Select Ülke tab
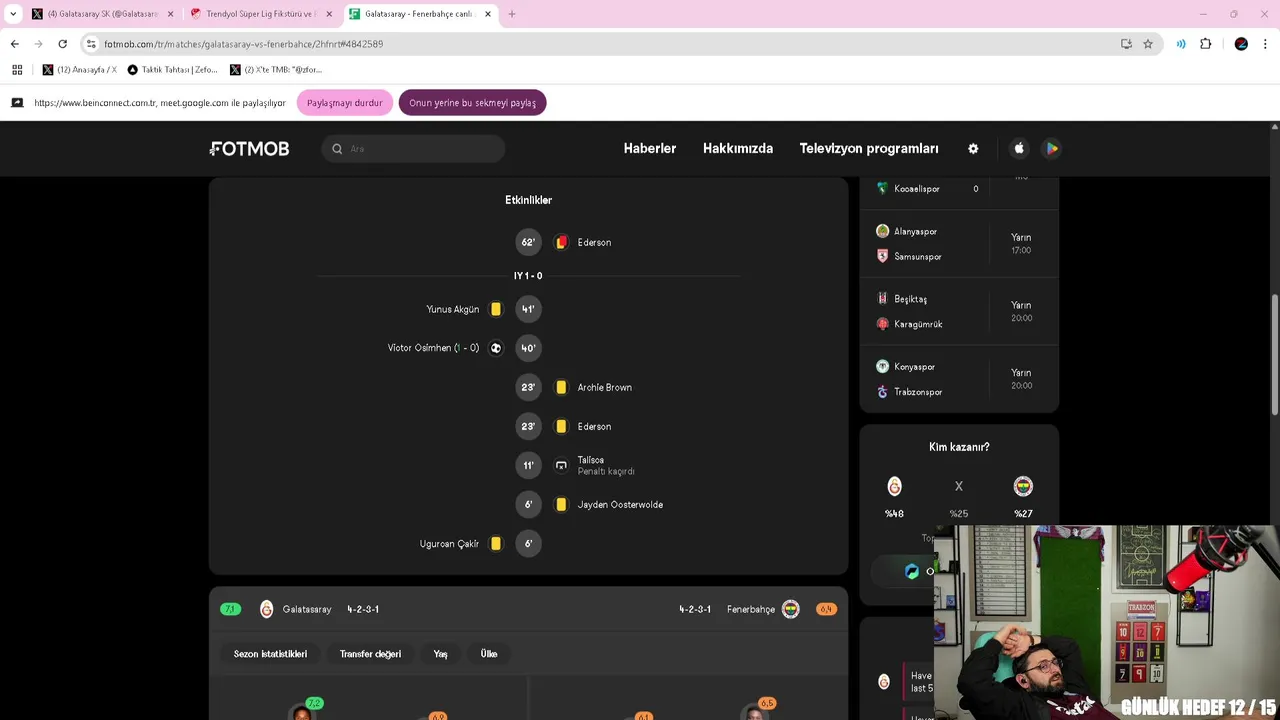The width and height of the screenshot is (1280, 720). coord(489,654)
